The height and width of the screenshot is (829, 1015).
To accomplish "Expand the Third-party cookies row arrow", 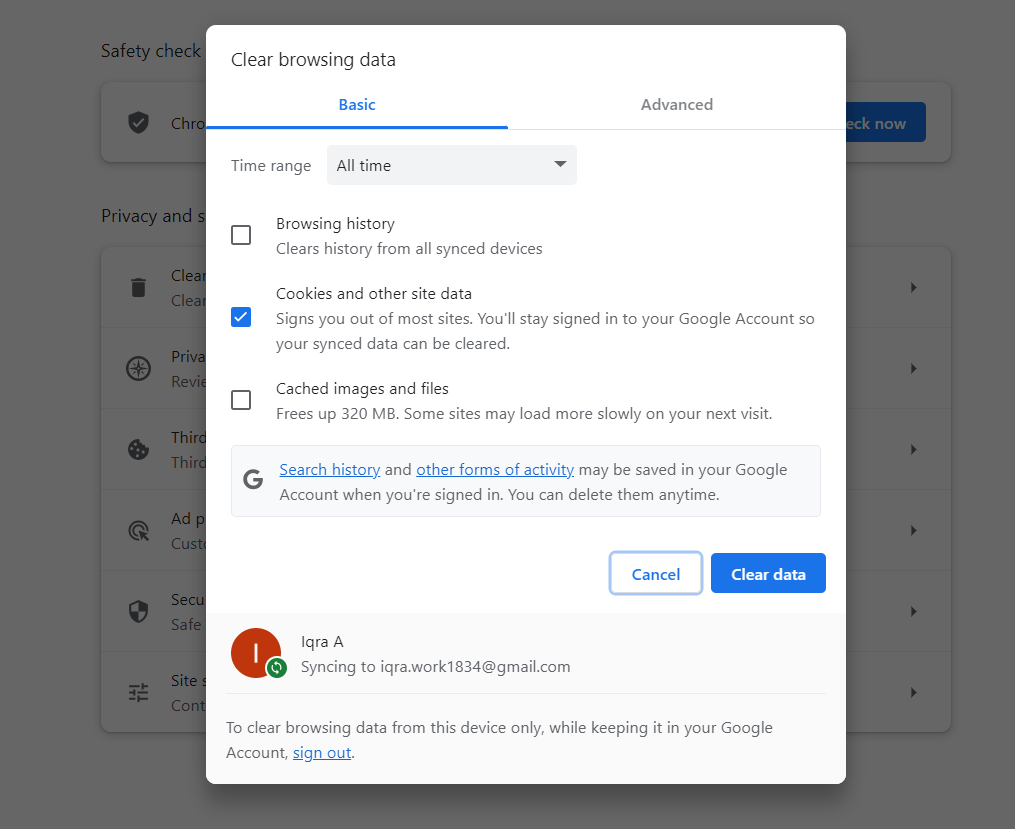I will point(913,449).
